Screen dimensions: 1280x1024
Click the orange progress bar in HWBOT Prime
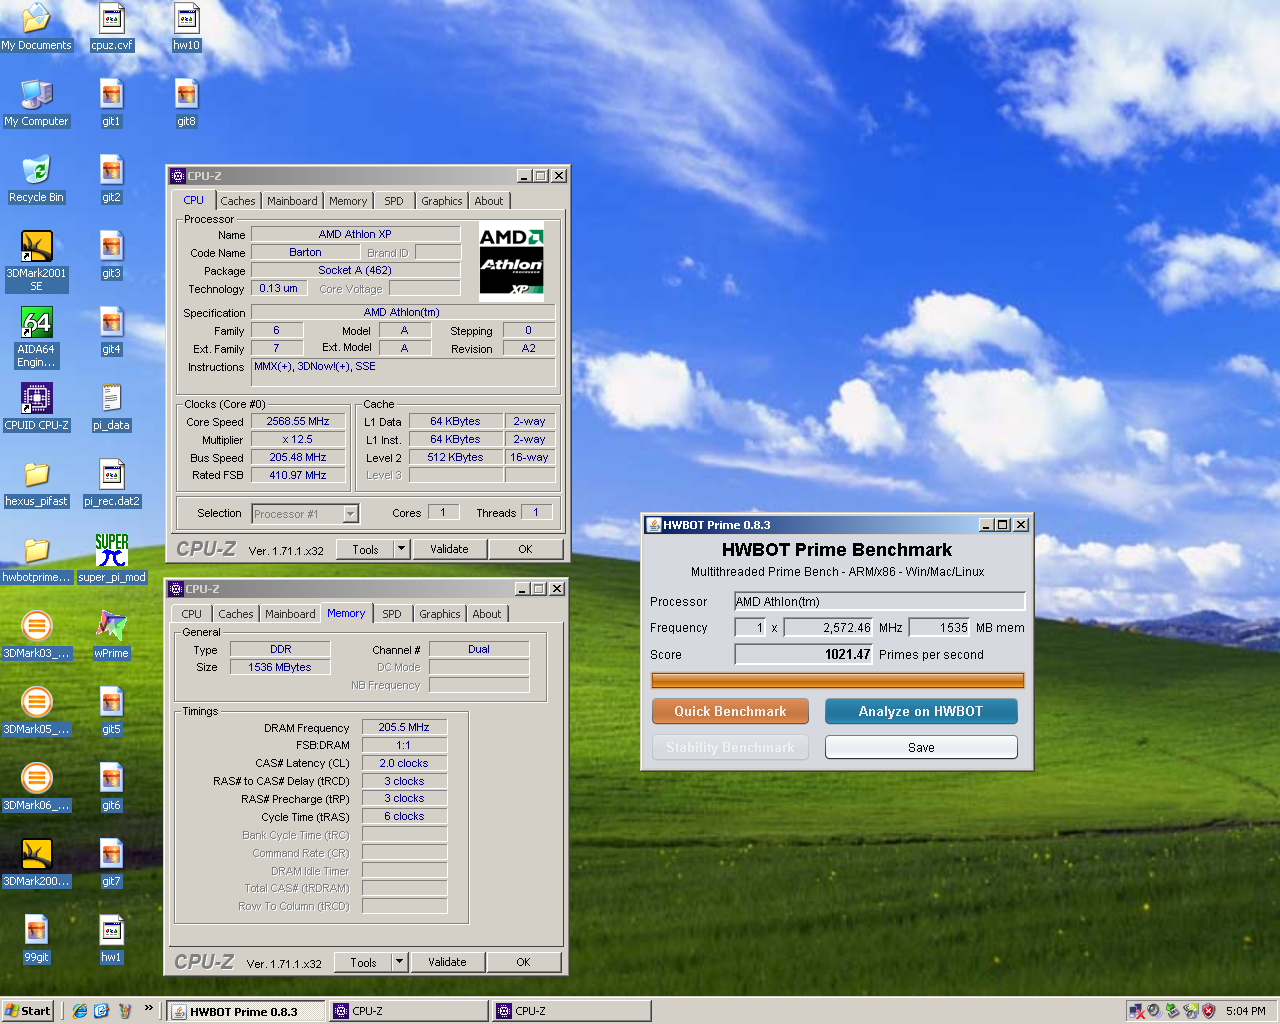click(x=838, y=681)
